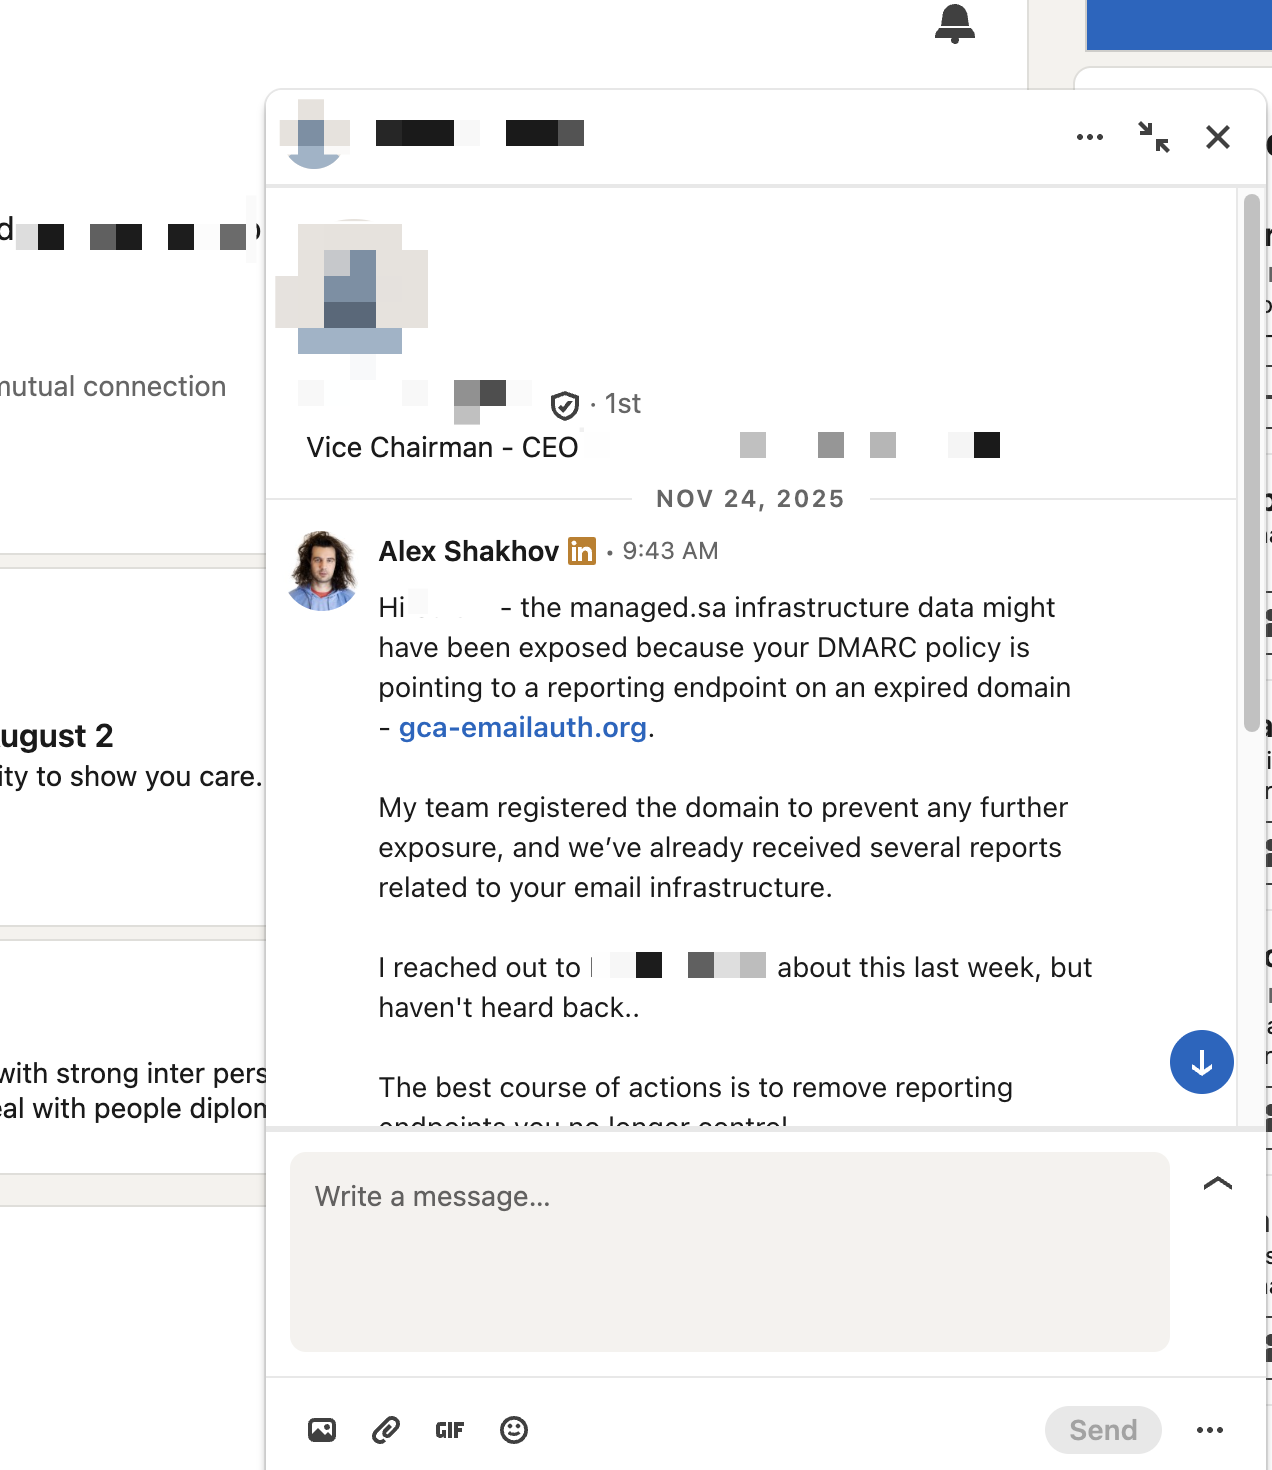Image resolution: width=1272 pixels, height=1470 pixels.
Task: Open the notifications bell icon
Action: point(954,23)
